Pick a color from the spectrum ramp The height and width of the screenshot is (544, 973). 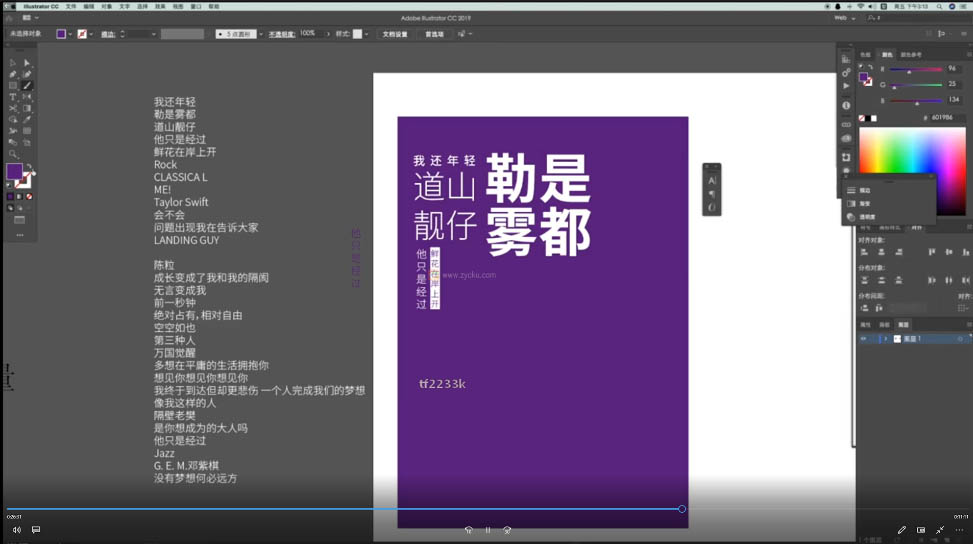coord(912,171)
